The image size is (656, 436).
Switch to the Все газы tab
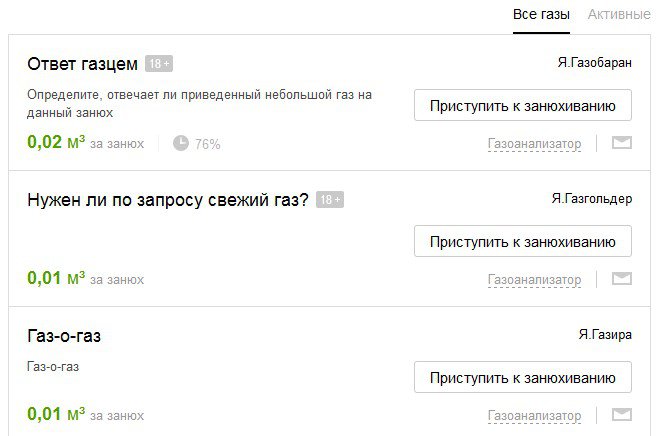(541, 15)
